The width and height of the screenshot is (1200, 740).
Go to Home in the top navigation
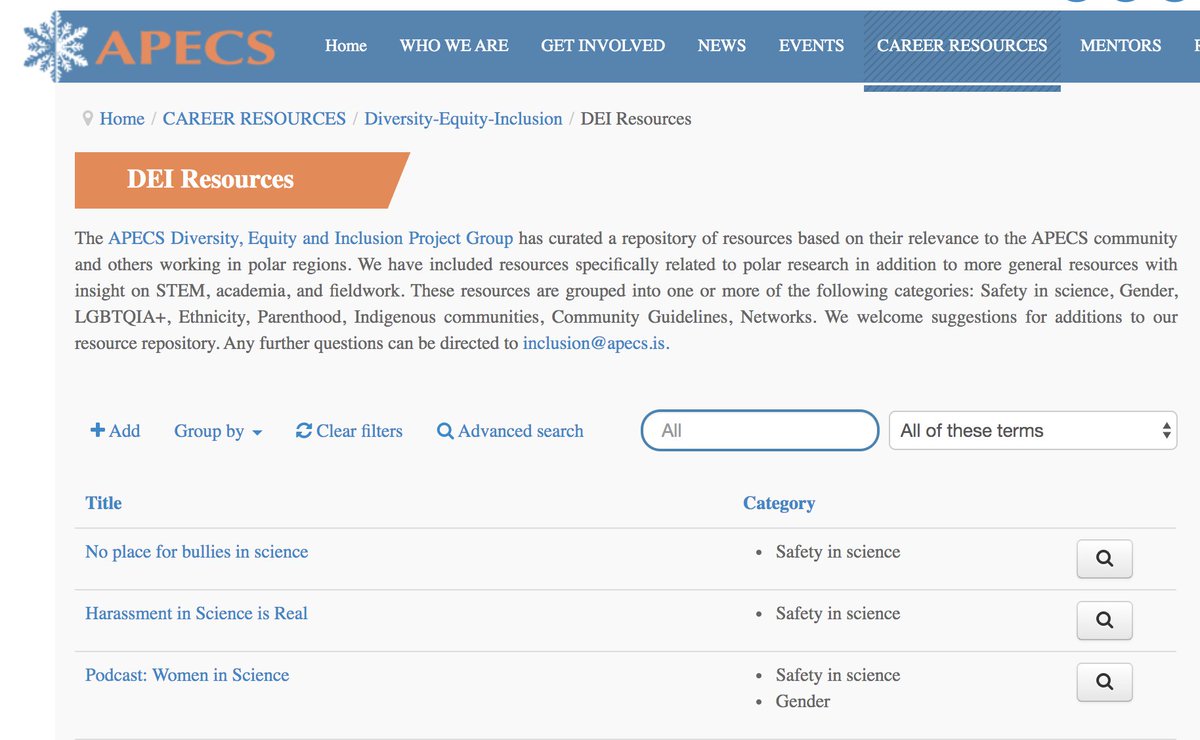point(346,45)
